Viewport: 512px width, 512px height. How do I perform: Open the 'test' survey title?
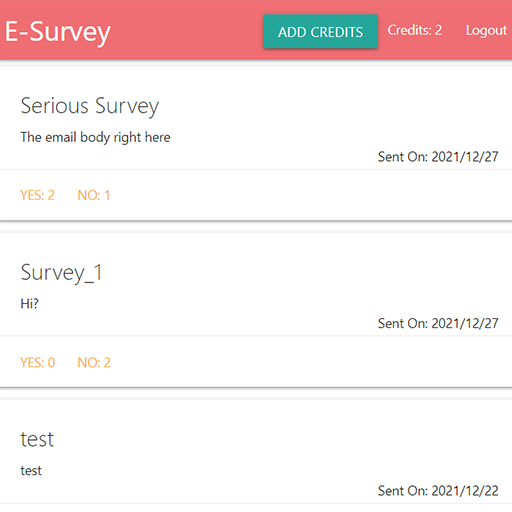[37, 439]
